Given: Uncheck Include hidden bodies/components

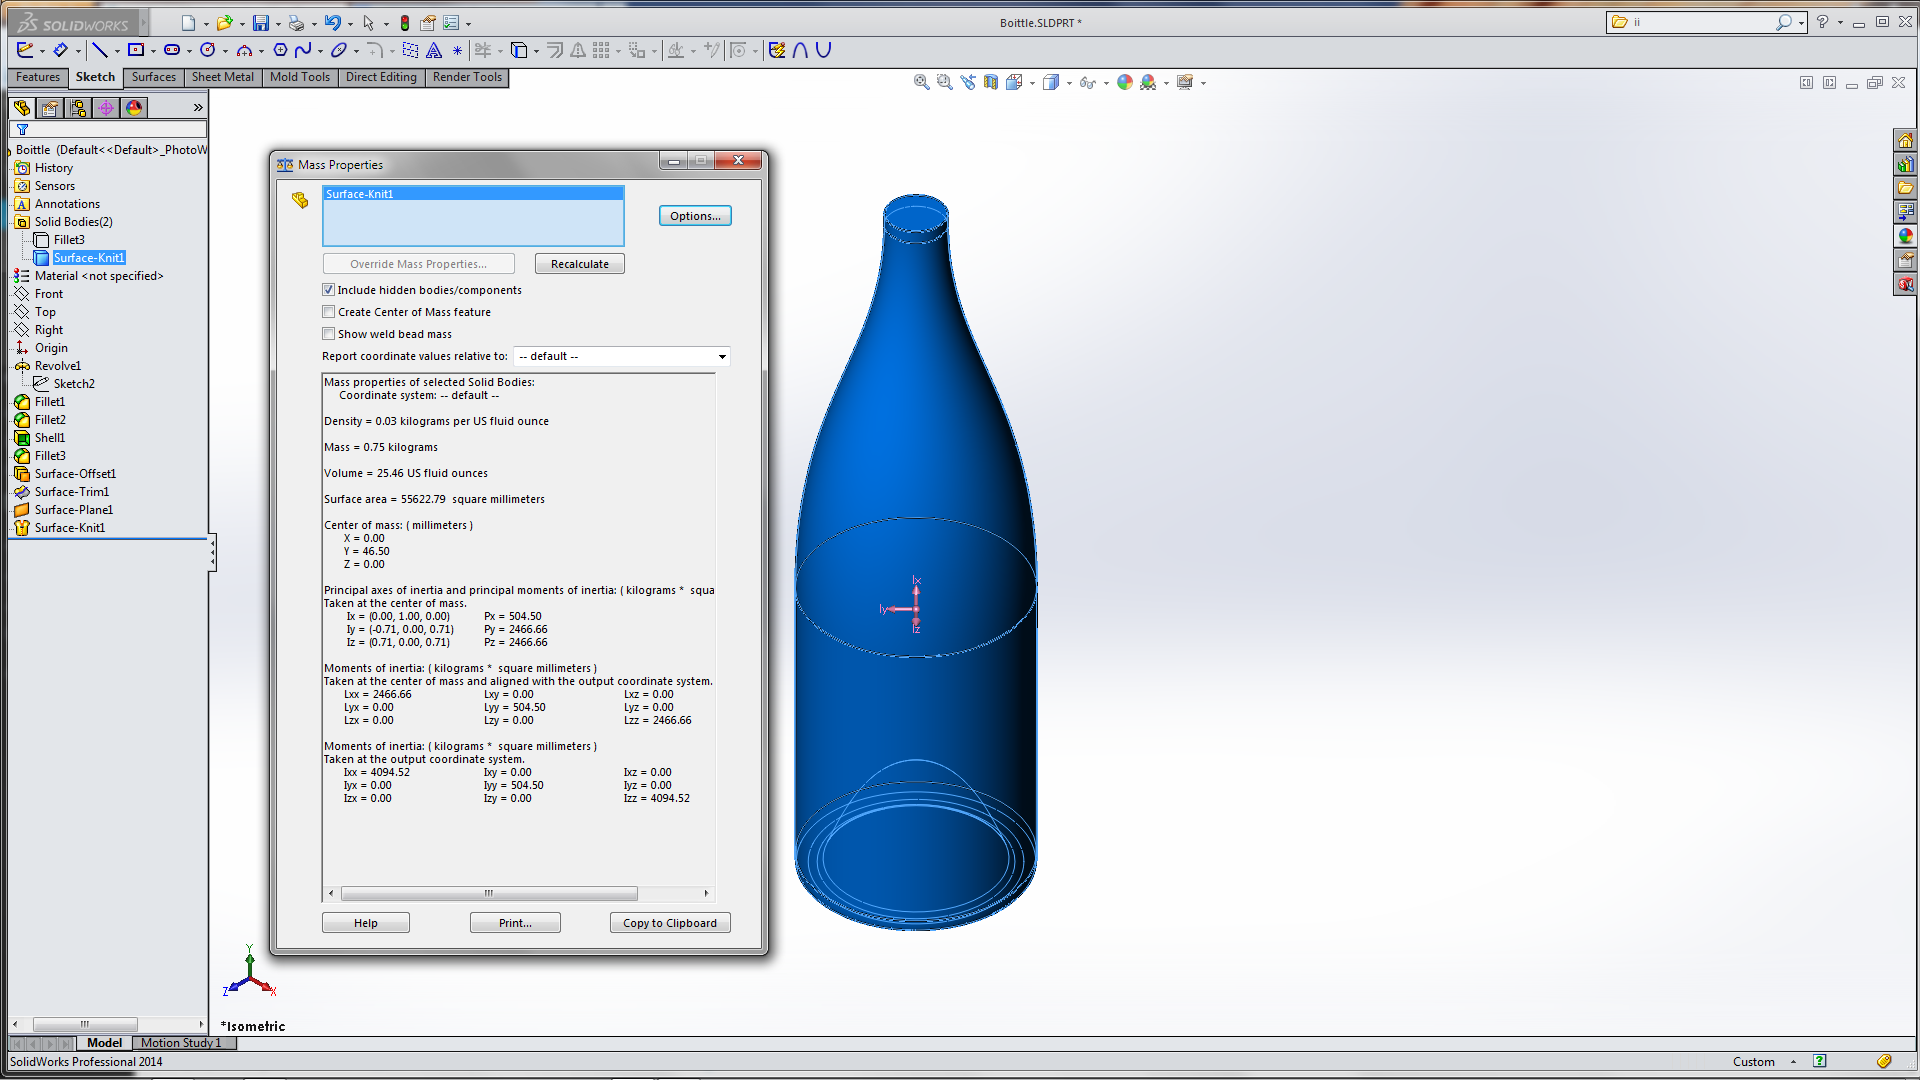Looking at the screenshot, I should (328, 290).
